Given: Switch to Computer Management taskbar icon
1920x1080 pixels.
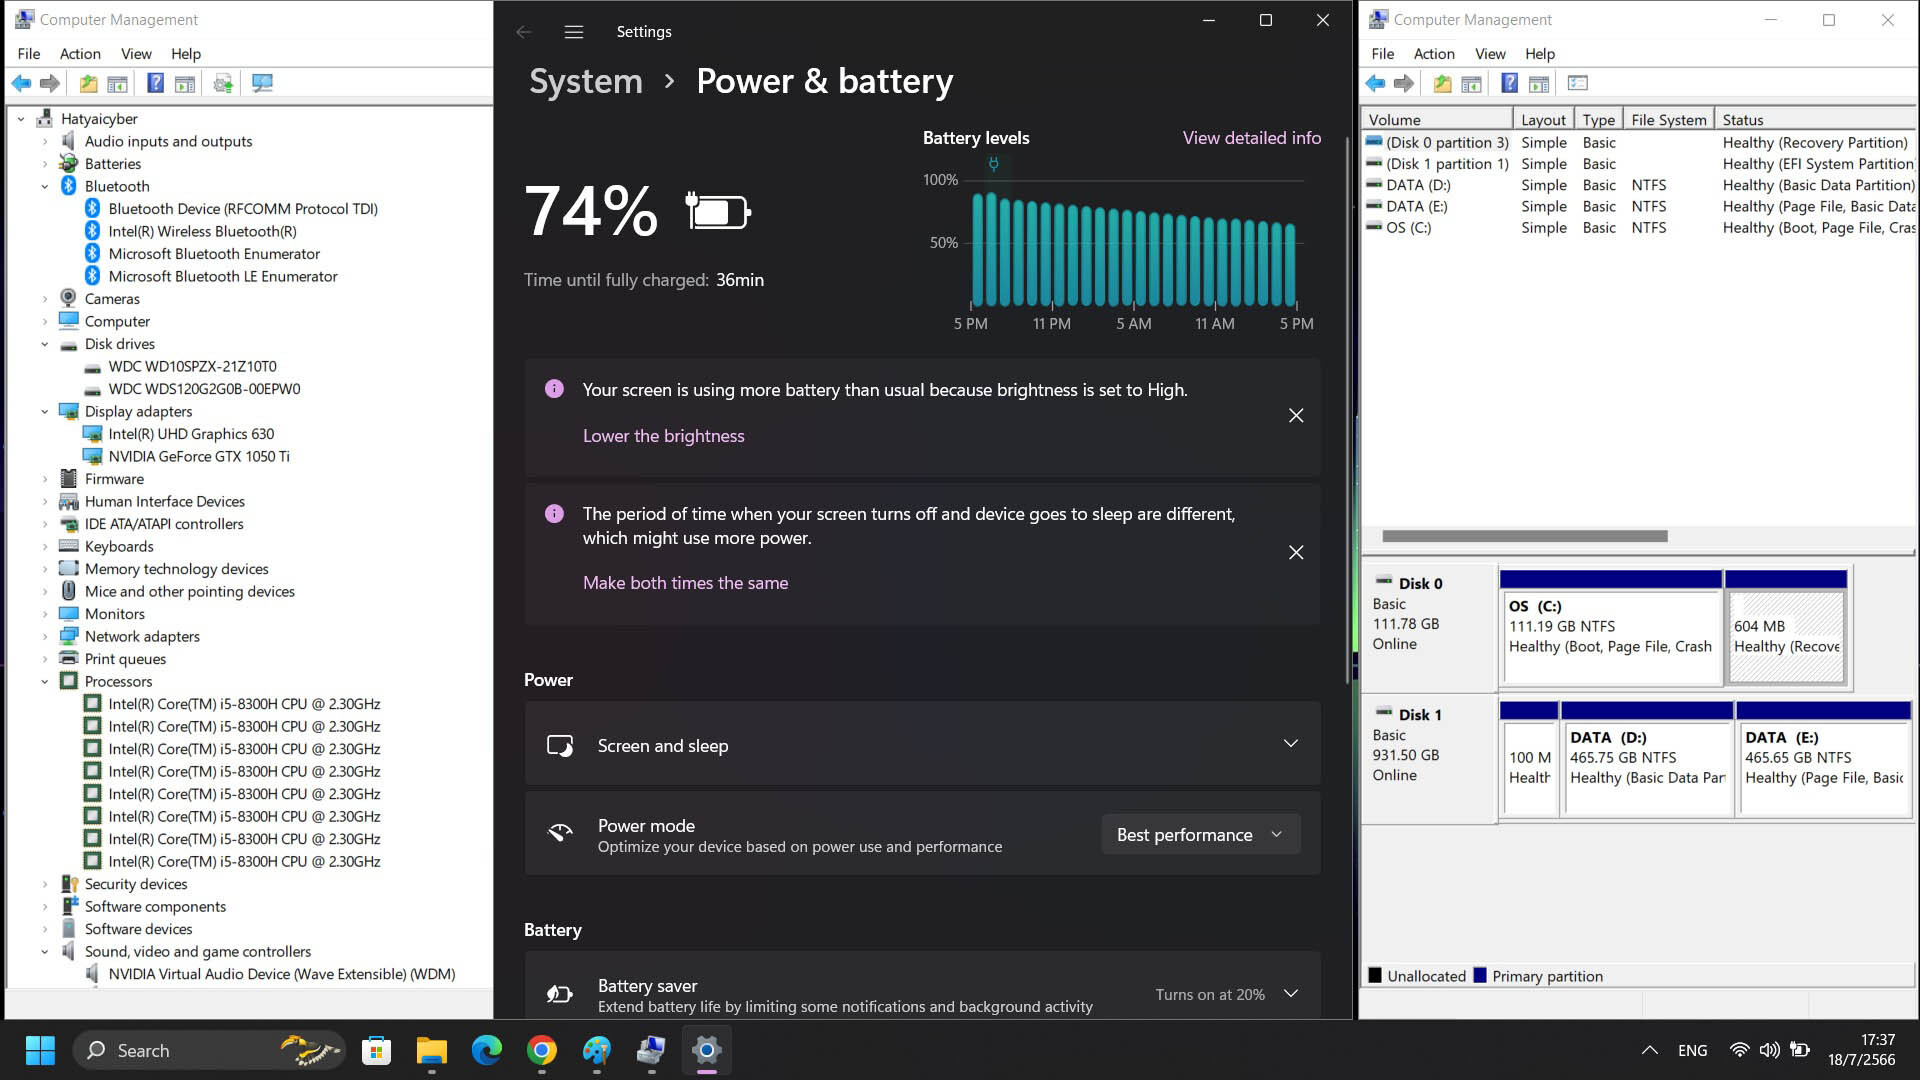Looking at the screenshot, I should coord(652,1050).
